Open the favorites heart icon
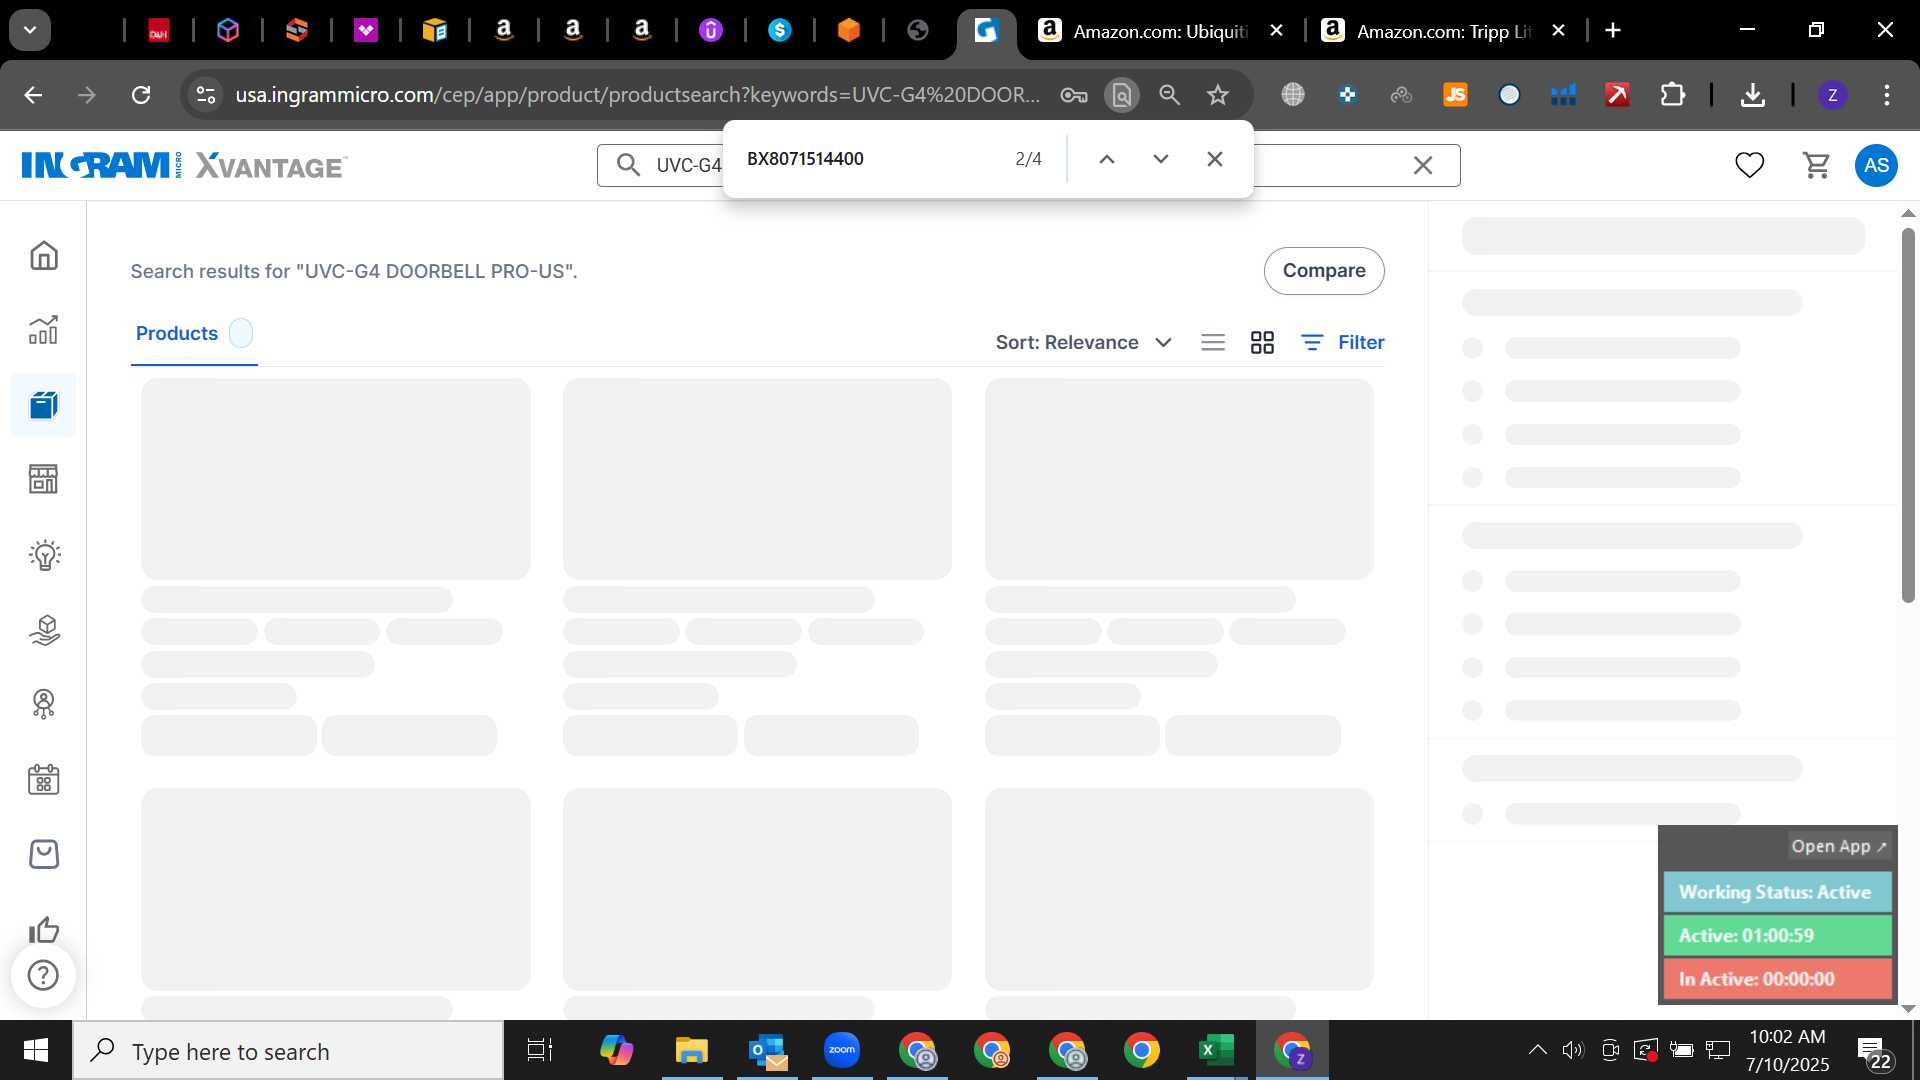1920x1080 pixels. point(1749,165)
